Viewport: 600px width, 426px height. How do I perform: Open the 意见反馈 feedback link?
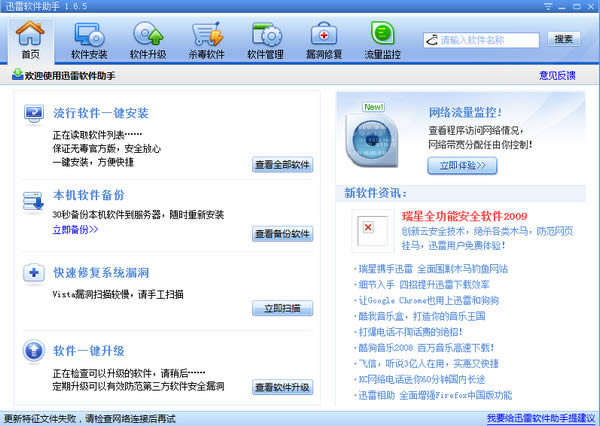(x=557, y=75)
